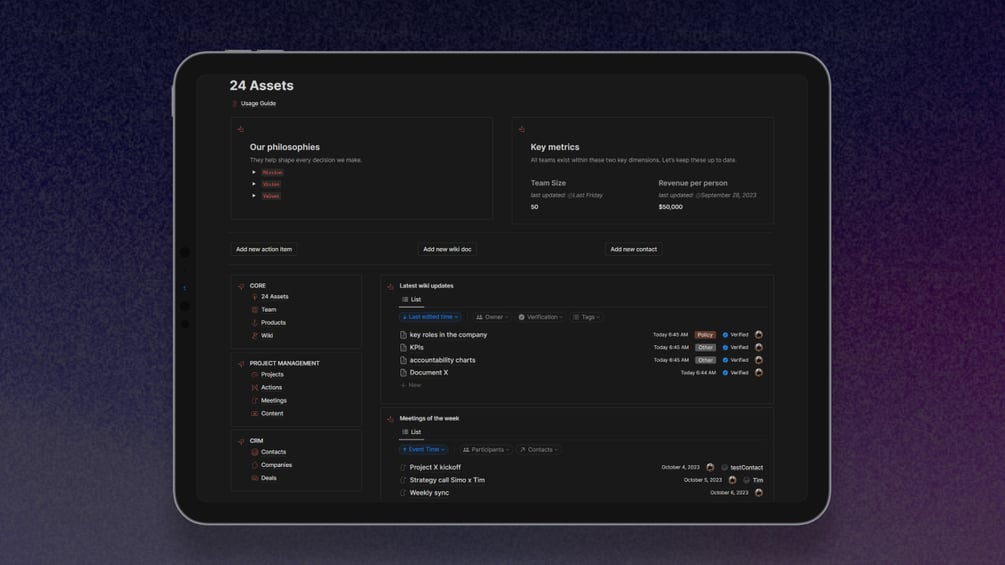Expand the Mission toggle under Our philosophies
The height and width of the screenshot is (565, 1005).
point(254,172)
